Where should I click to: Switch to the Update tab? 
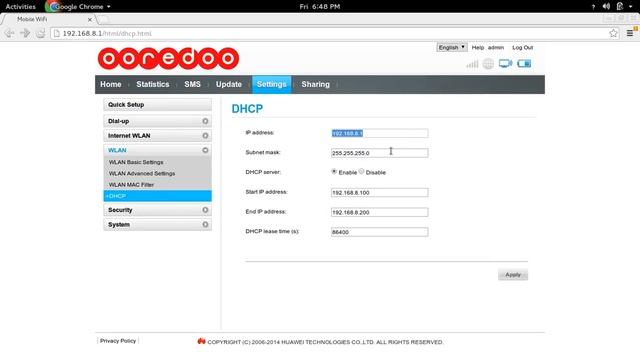[229, 84]
